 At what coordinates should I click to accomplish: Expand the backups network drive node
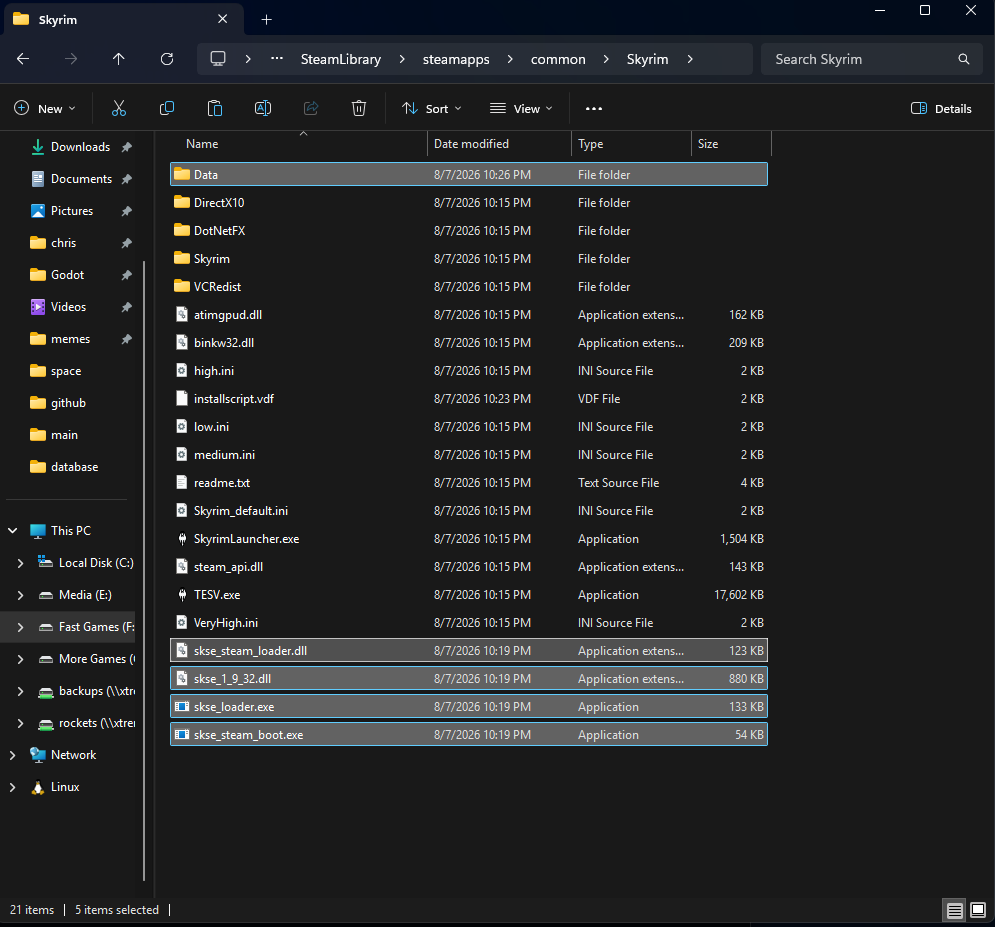tap(20, 690)
